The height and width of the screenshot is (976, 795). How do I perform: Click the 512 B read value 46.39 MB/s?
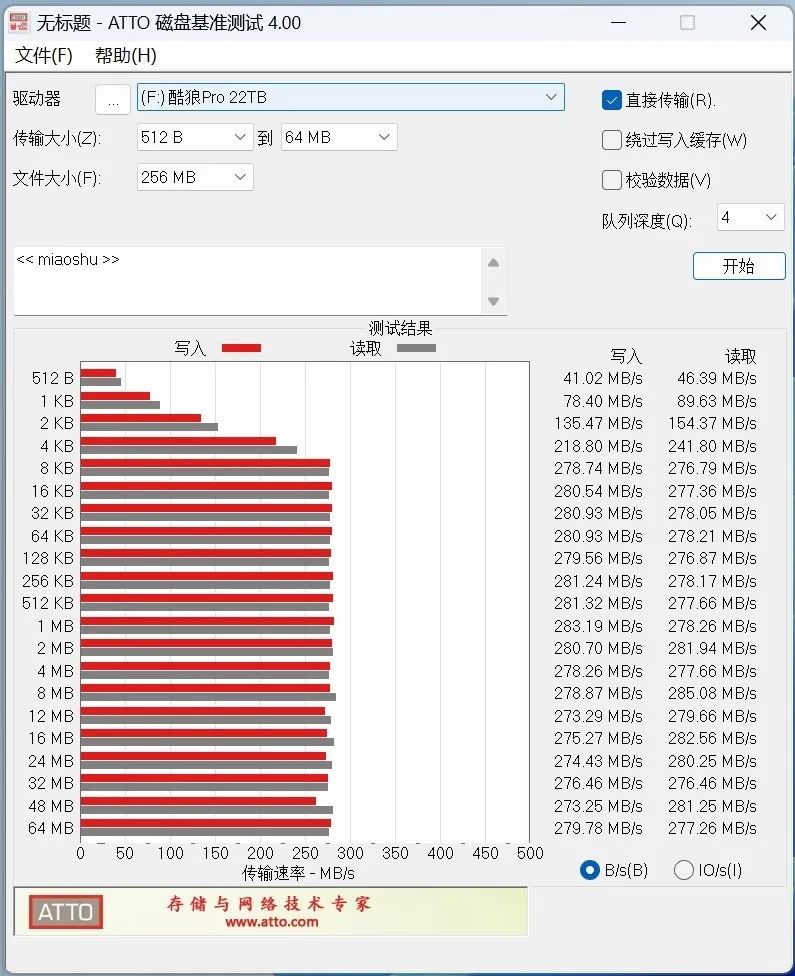click(x=717, y=378)
